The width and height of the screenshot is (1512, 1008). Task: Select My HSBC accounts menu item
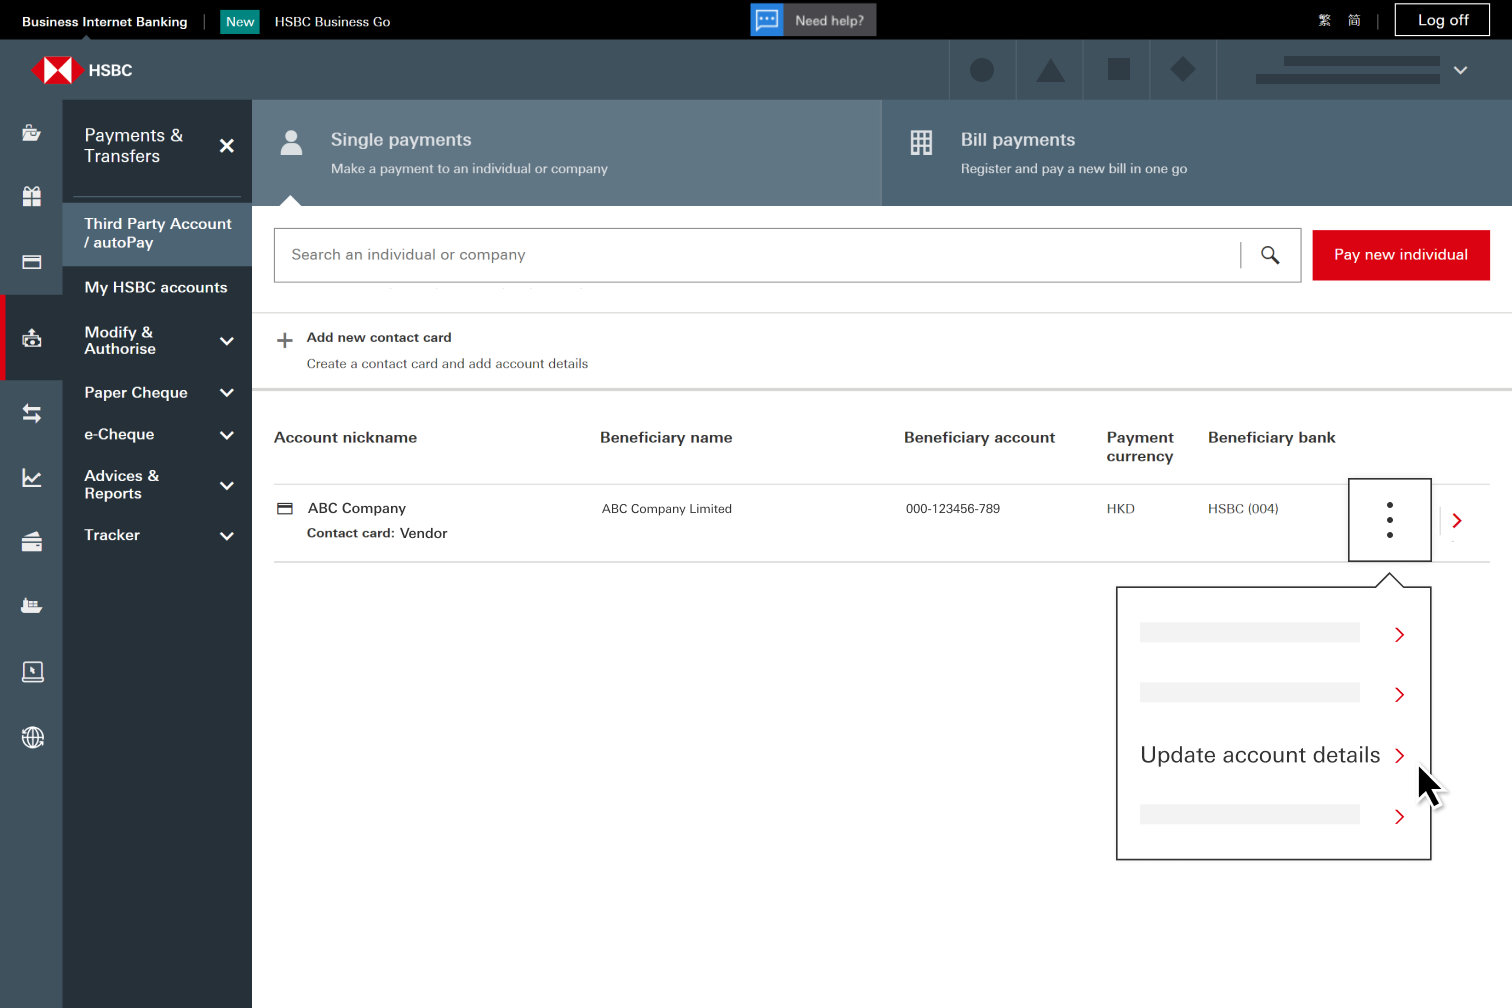click(156, 288)
